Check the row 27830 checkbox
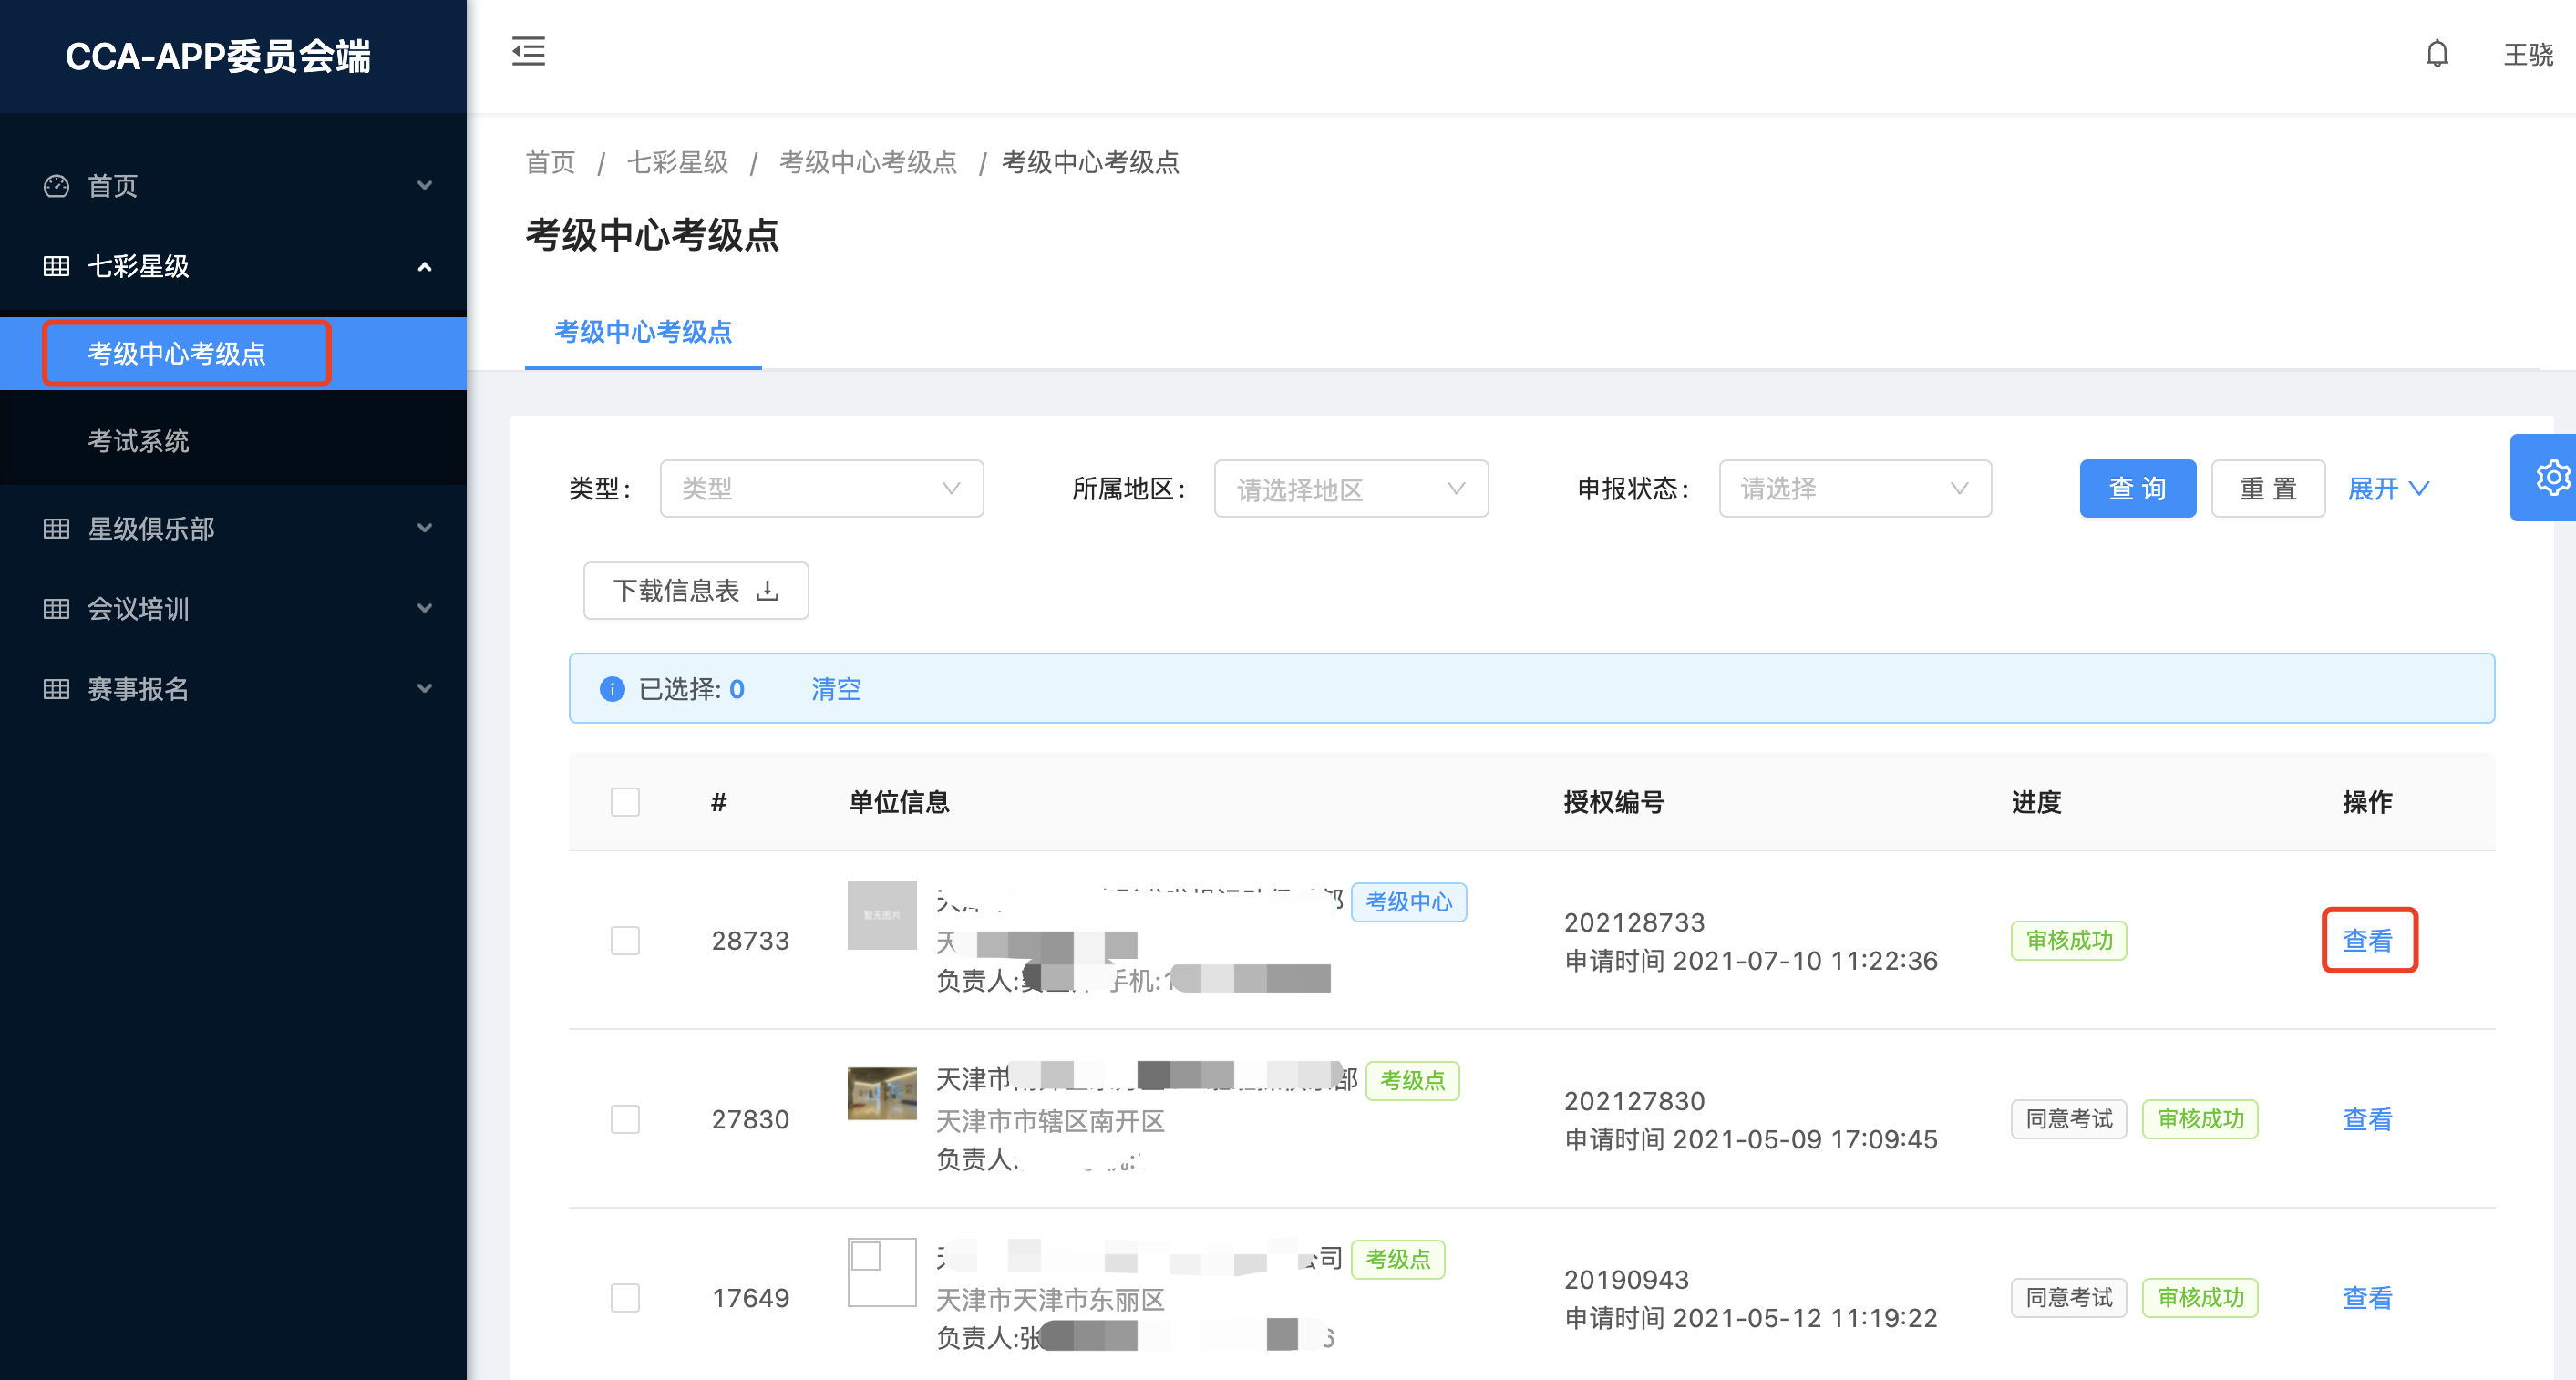 (x=625, y=1119)
